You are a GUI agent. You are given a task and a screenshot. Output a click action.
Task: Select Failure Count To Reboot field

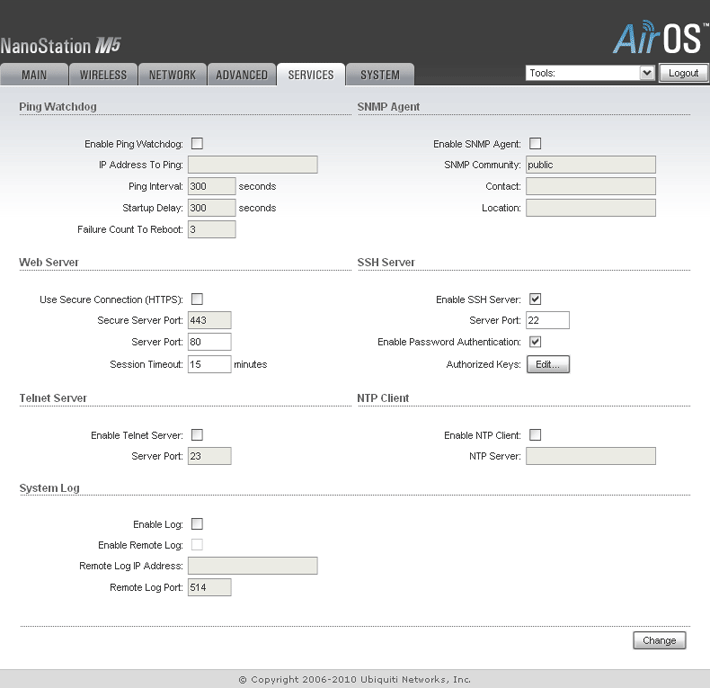tap(211, 229)
